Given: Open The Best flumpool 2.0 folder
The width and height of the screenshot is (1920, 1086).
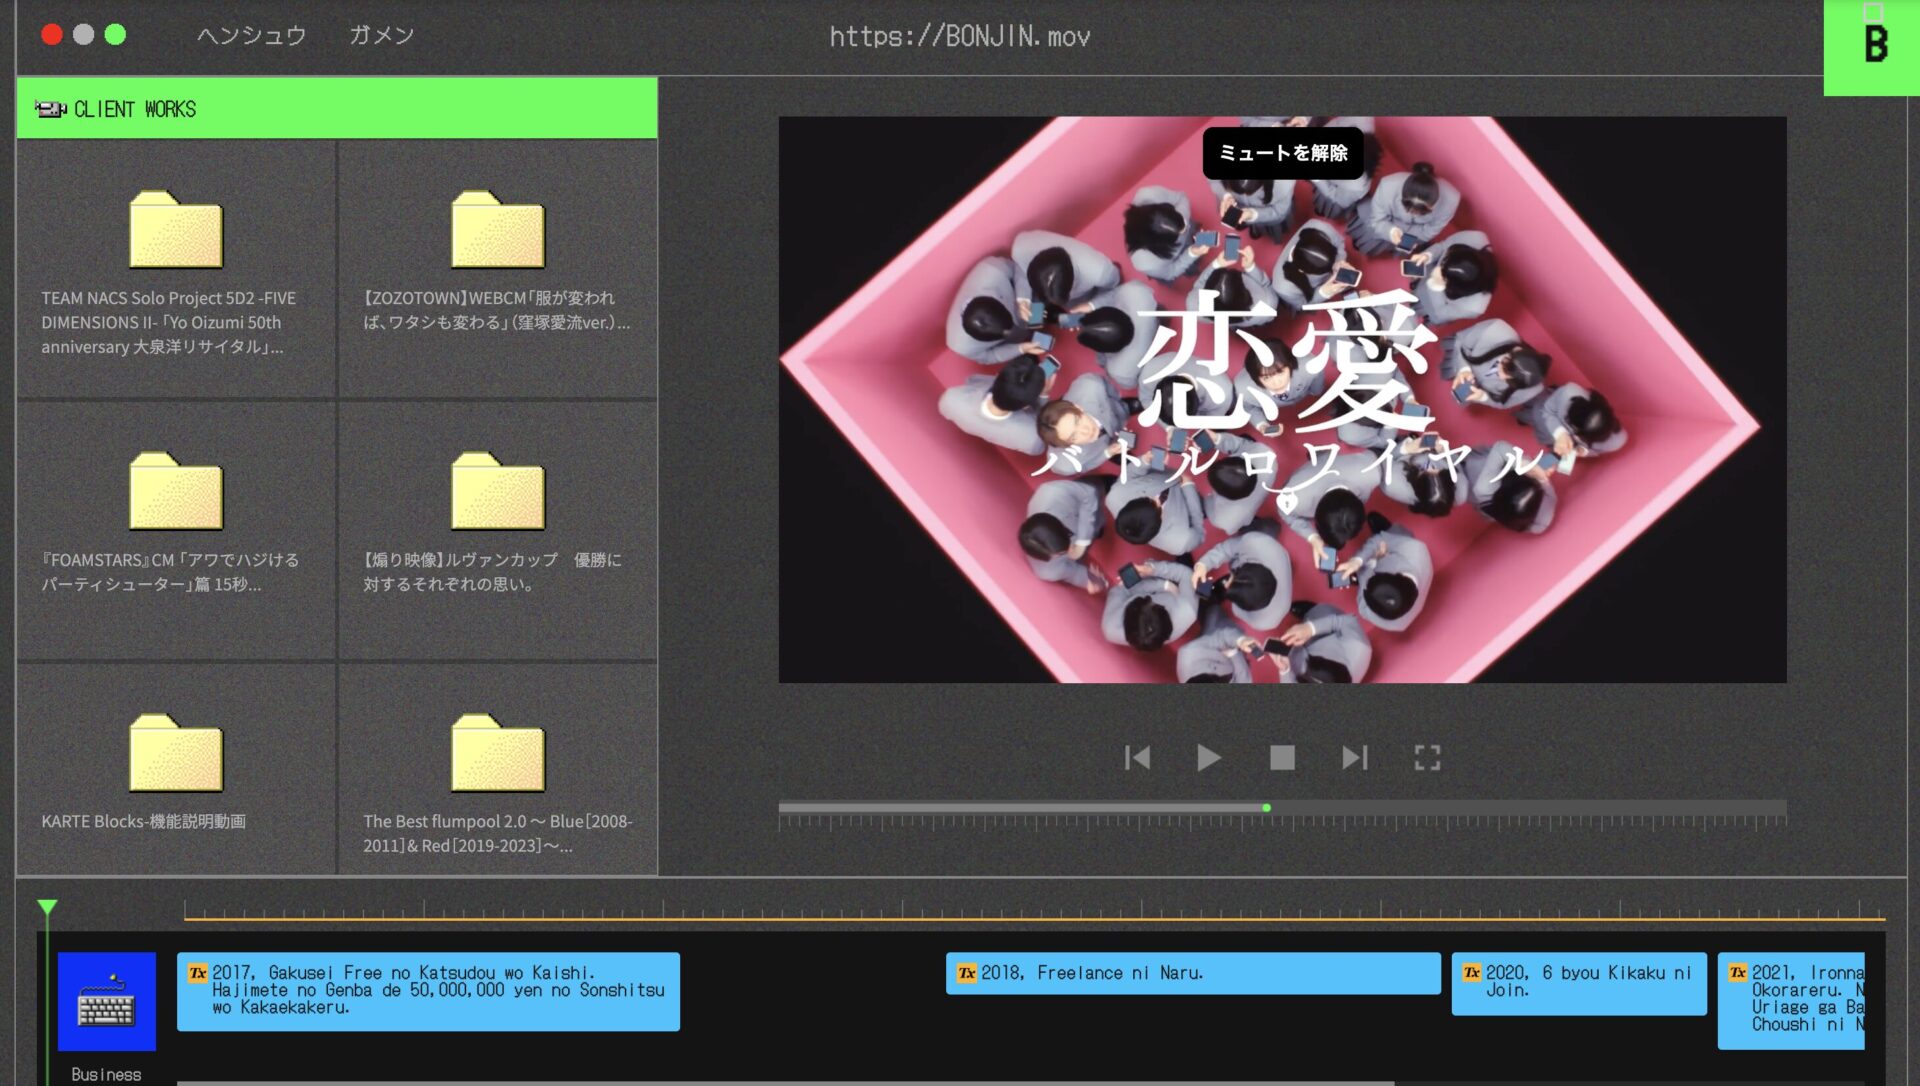Looking at the screenshot, I should click(x=497, y=753).
